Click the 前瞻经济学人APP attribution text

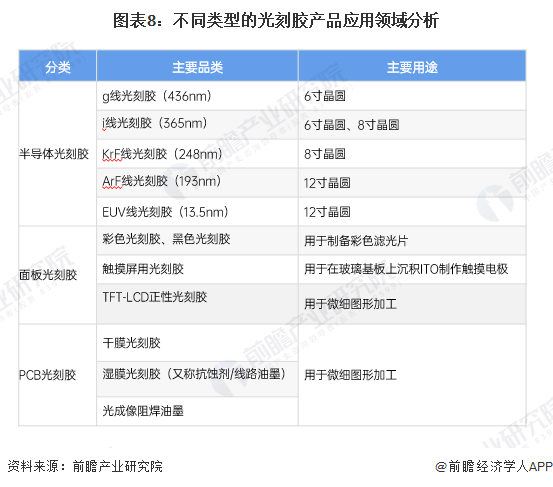point(494,467)
